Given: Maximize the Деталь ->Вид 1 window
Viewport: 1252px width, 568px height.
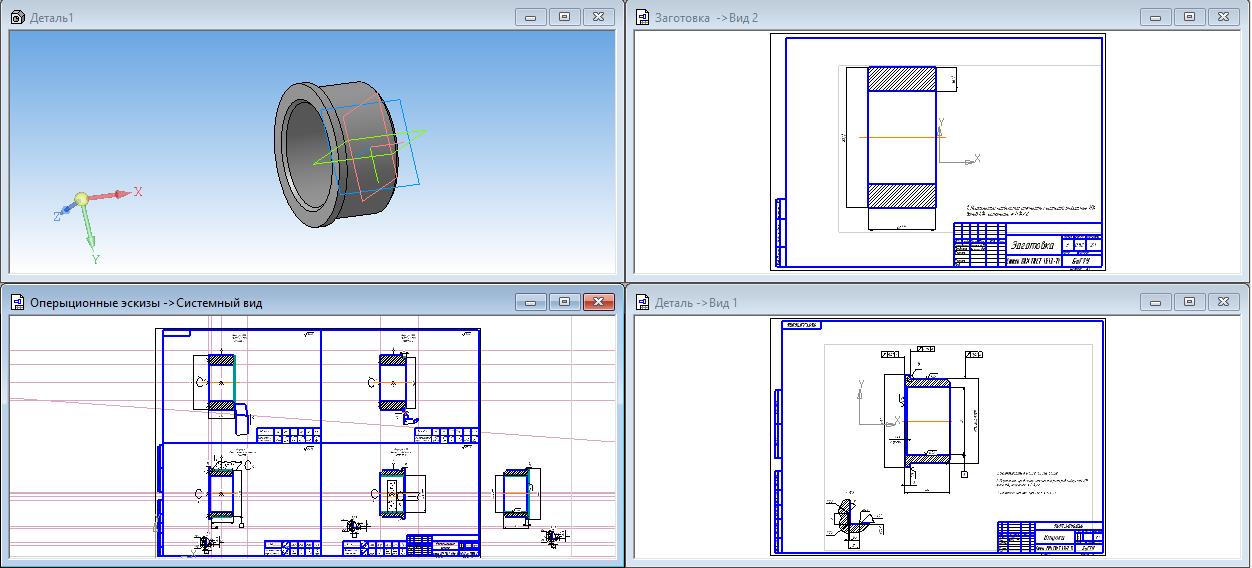Looking at the screenshot, I should pos(1189,301).
